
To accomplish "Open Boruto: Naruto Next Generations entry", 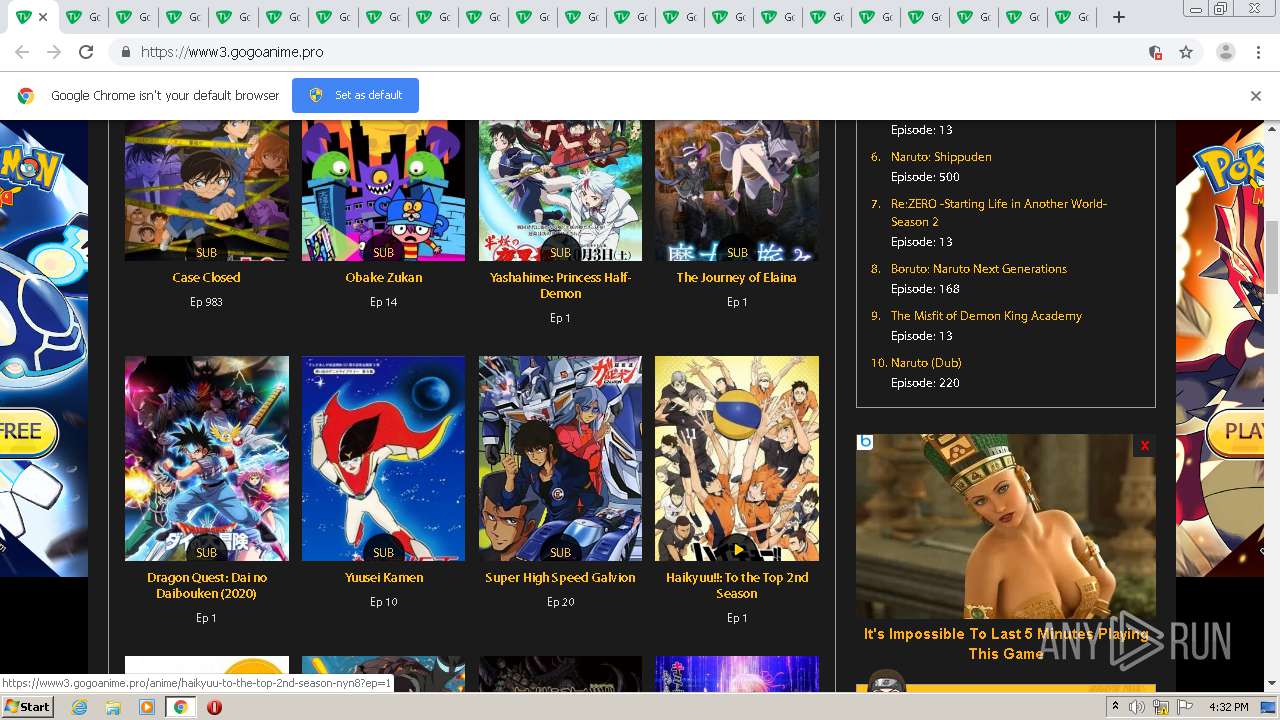I will coord(979,269).
